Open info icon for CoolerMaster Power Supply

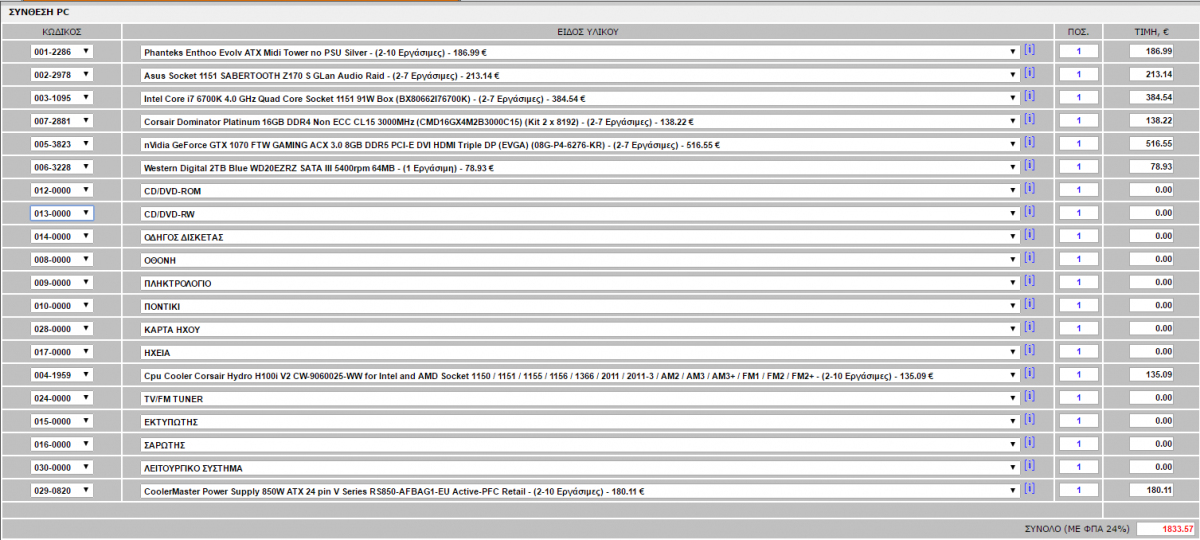(x=1029, y=489)
